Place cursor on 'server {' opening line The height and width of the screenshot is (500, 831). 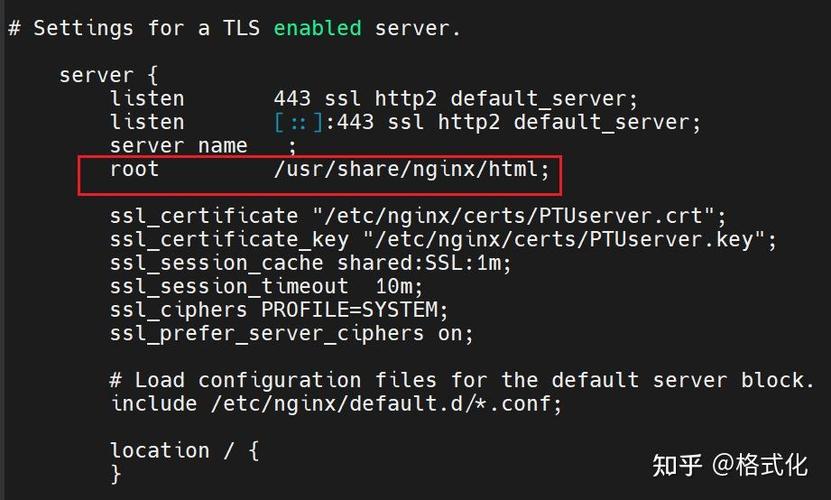tap(109, 75)
